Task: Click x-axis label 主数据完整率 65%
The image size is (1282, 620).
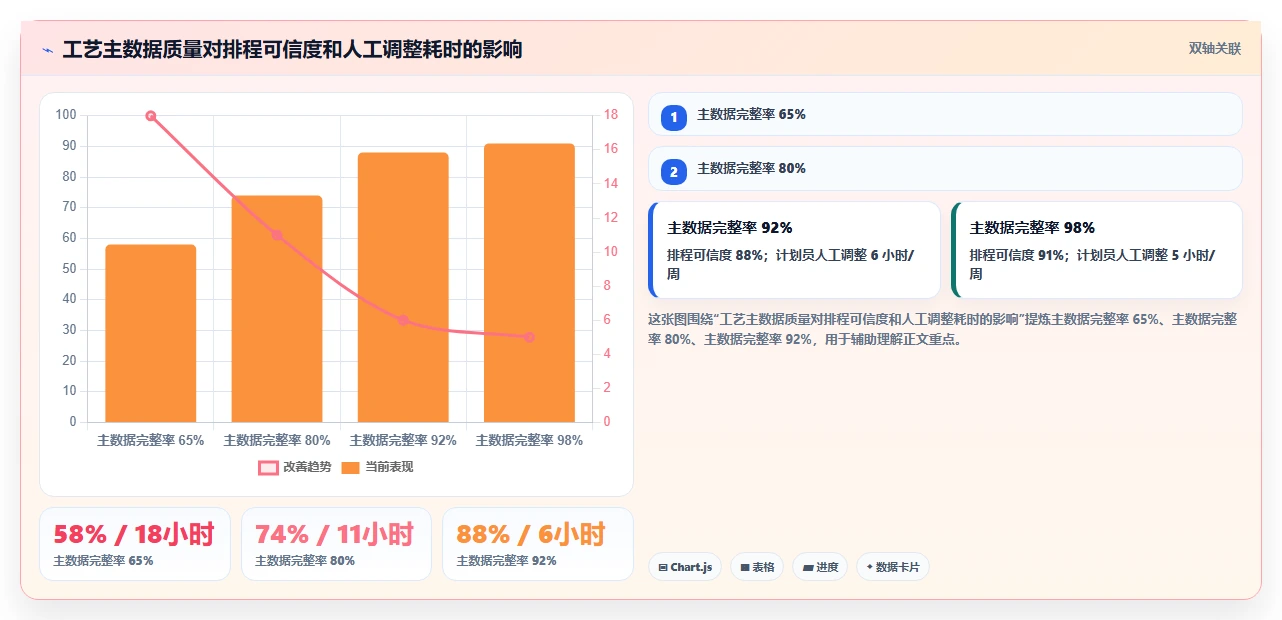Action: [151, 440]
